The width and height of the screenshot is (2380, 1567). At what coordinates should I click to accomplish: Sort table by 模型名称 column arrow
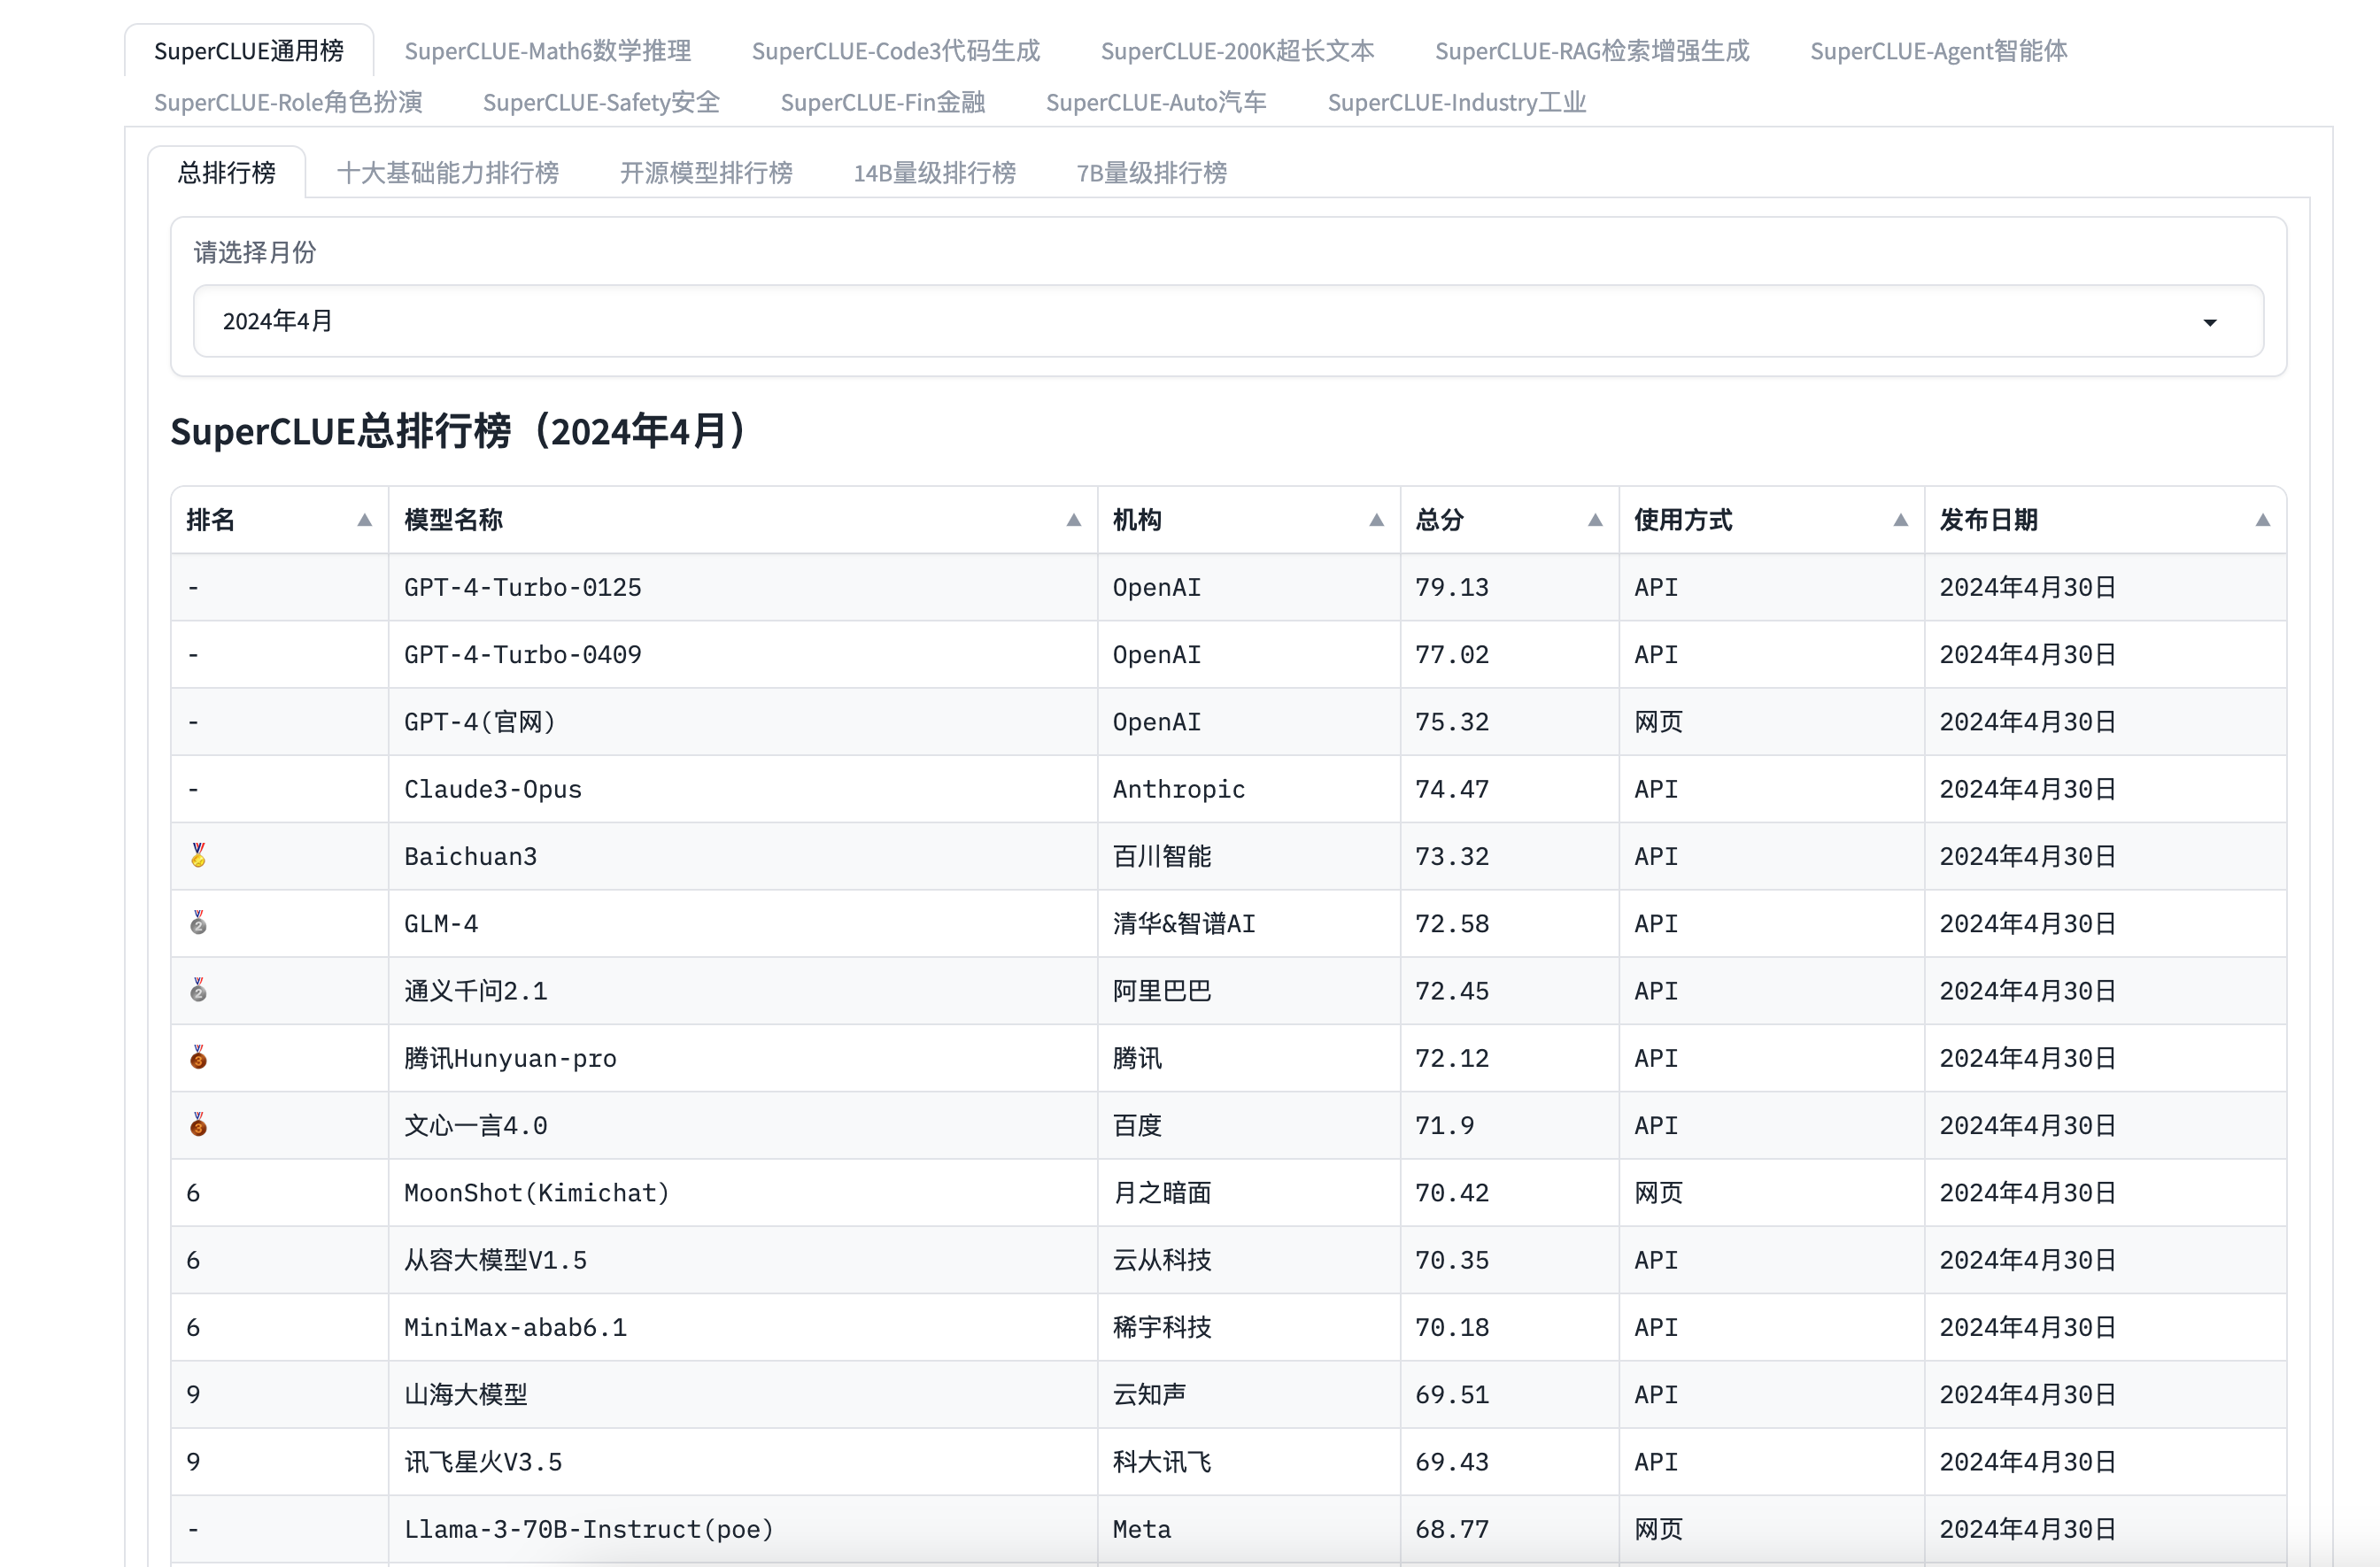(x=1073, y=520)
